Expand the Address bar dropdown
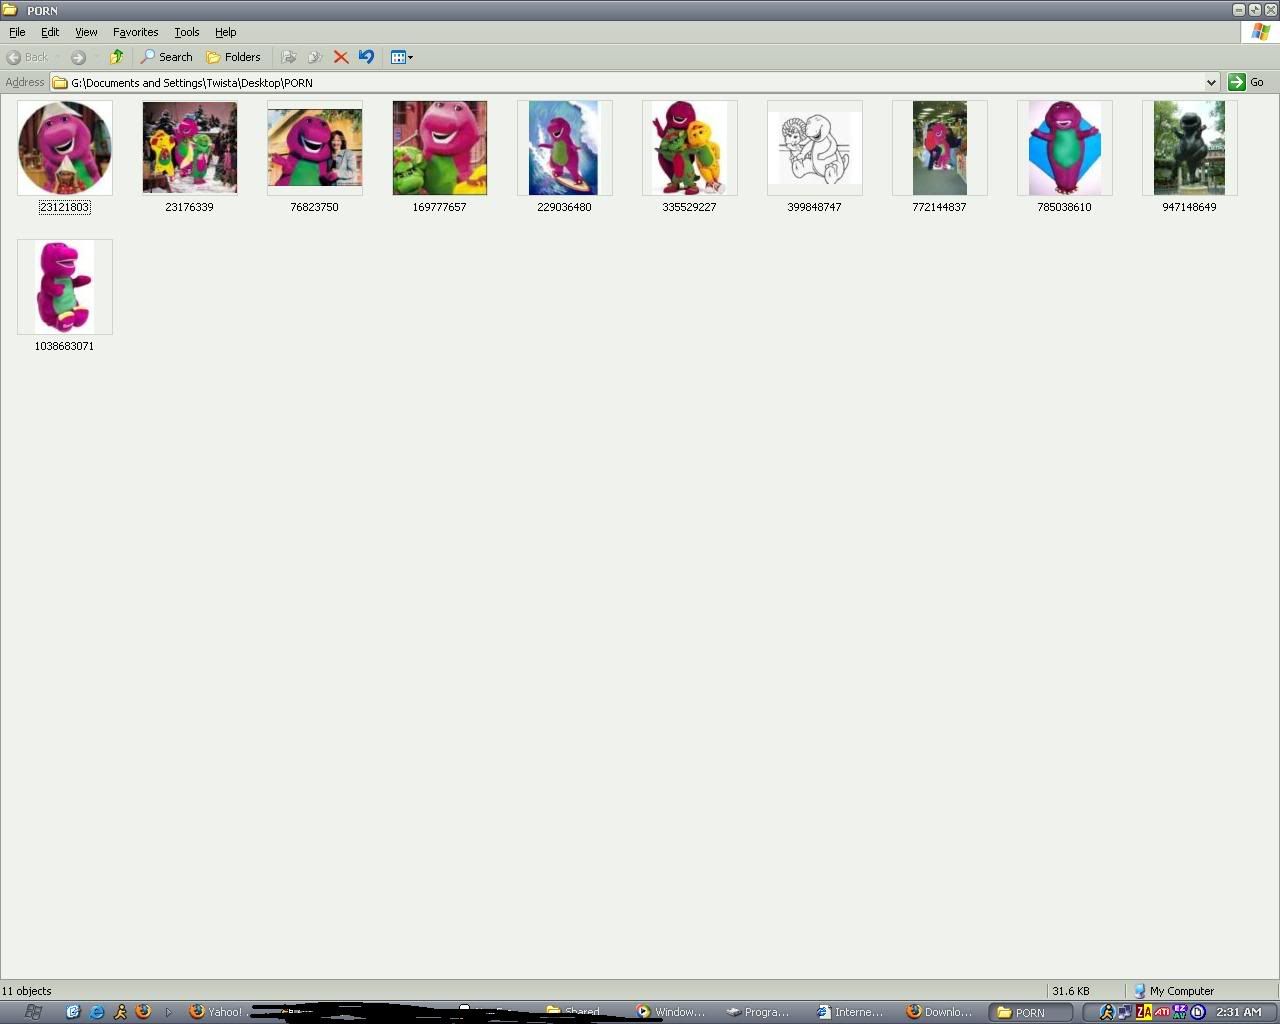 [1211, 82]
